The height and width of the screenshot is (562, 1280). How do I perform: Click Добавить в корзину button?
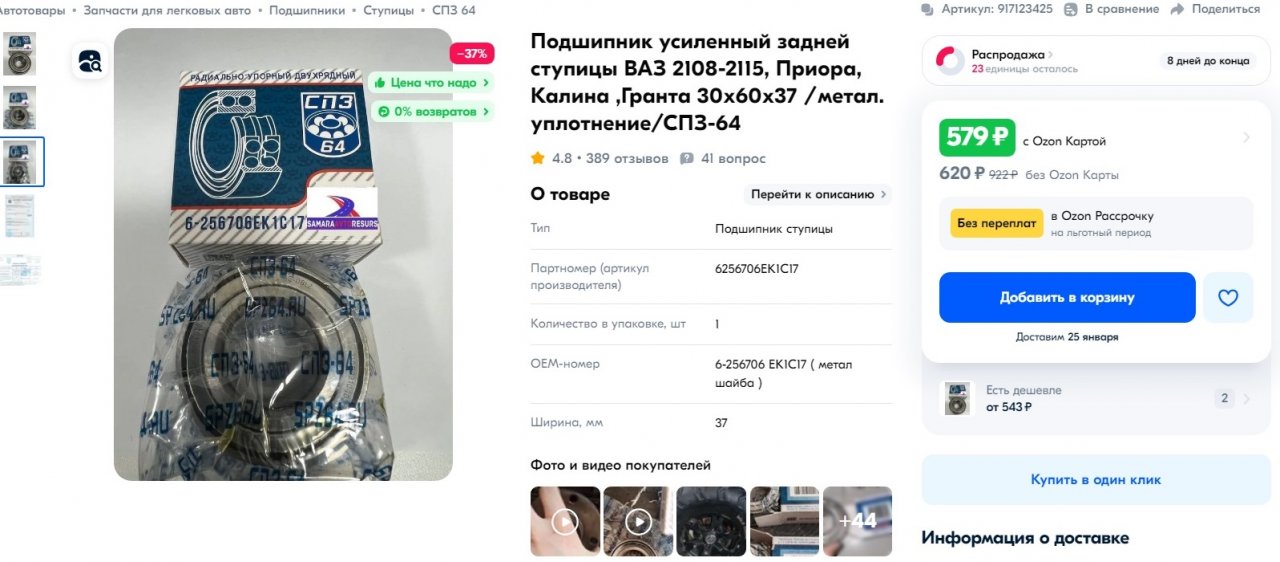[x=1067, y=298]
